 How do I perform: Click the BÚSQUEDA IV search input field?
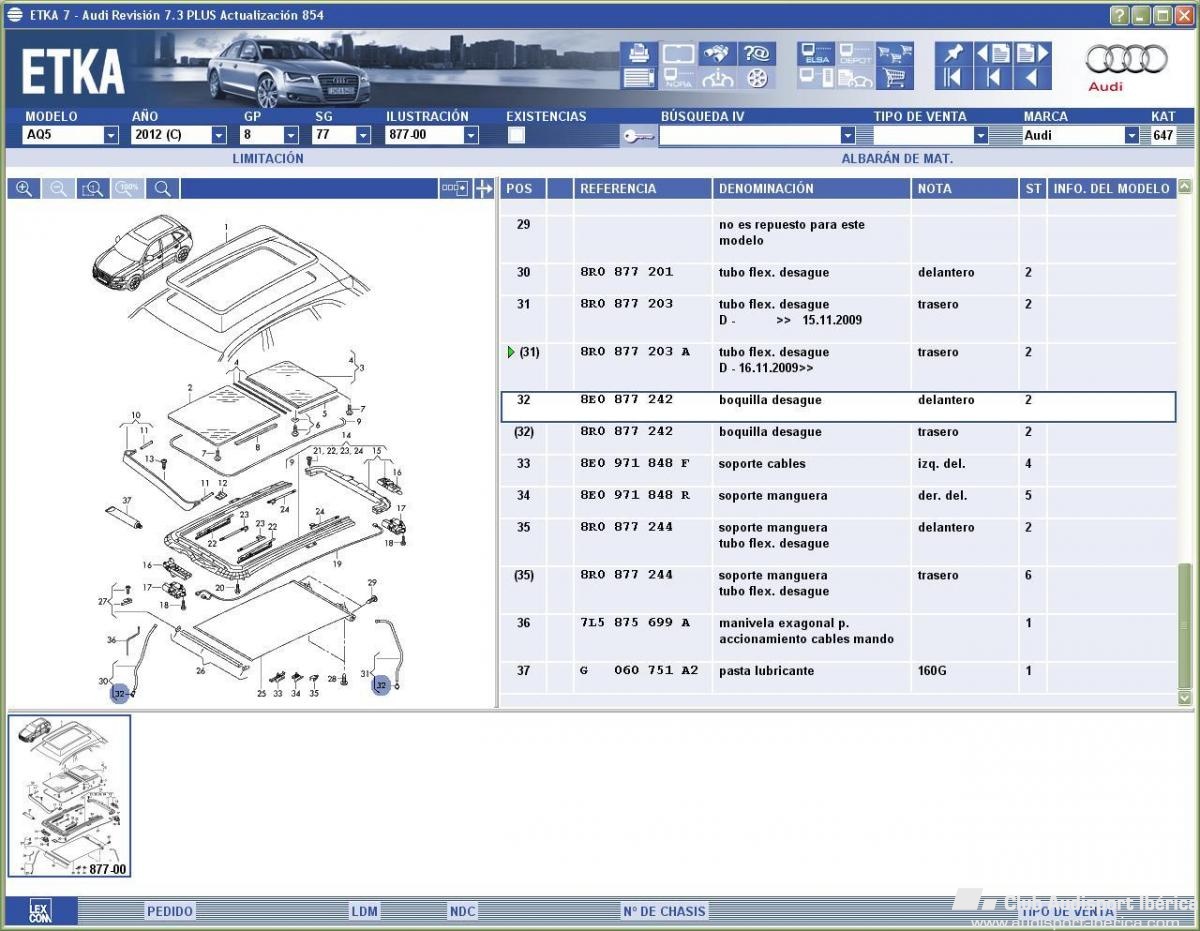[749, 136]
